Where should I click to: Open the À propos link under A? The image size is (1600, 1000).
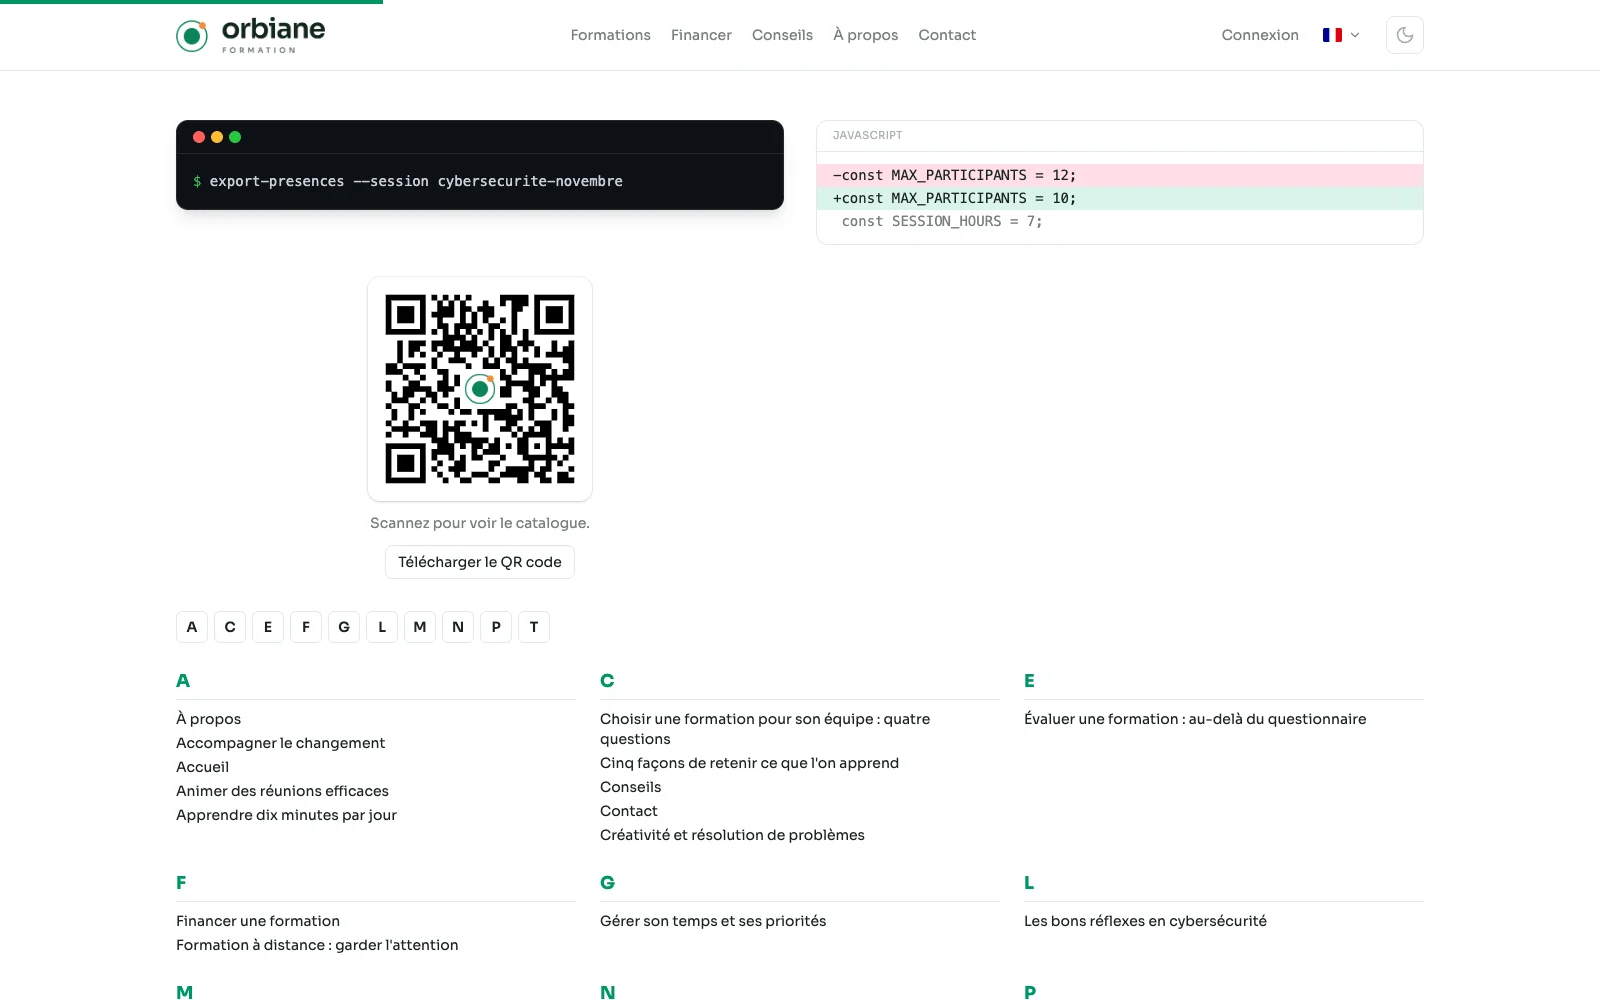pyautogui.click(x=208, y=719)
